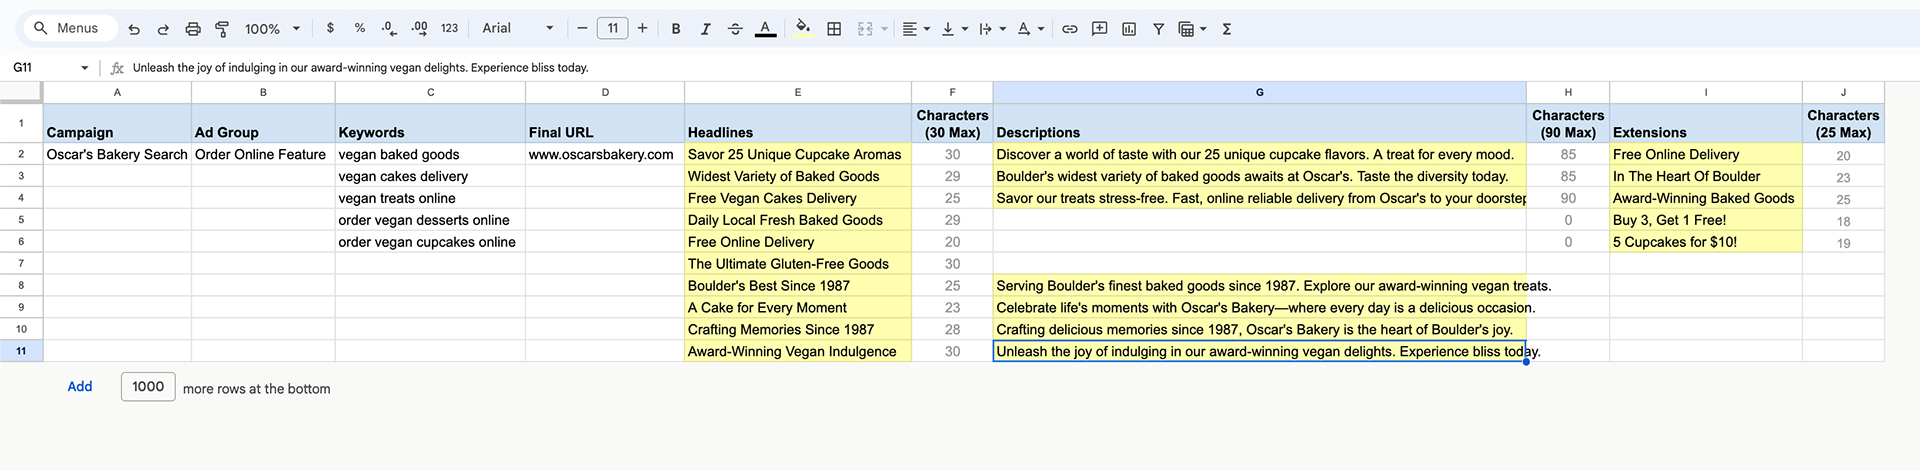Print the spreadsheet using printer icon

193,29
